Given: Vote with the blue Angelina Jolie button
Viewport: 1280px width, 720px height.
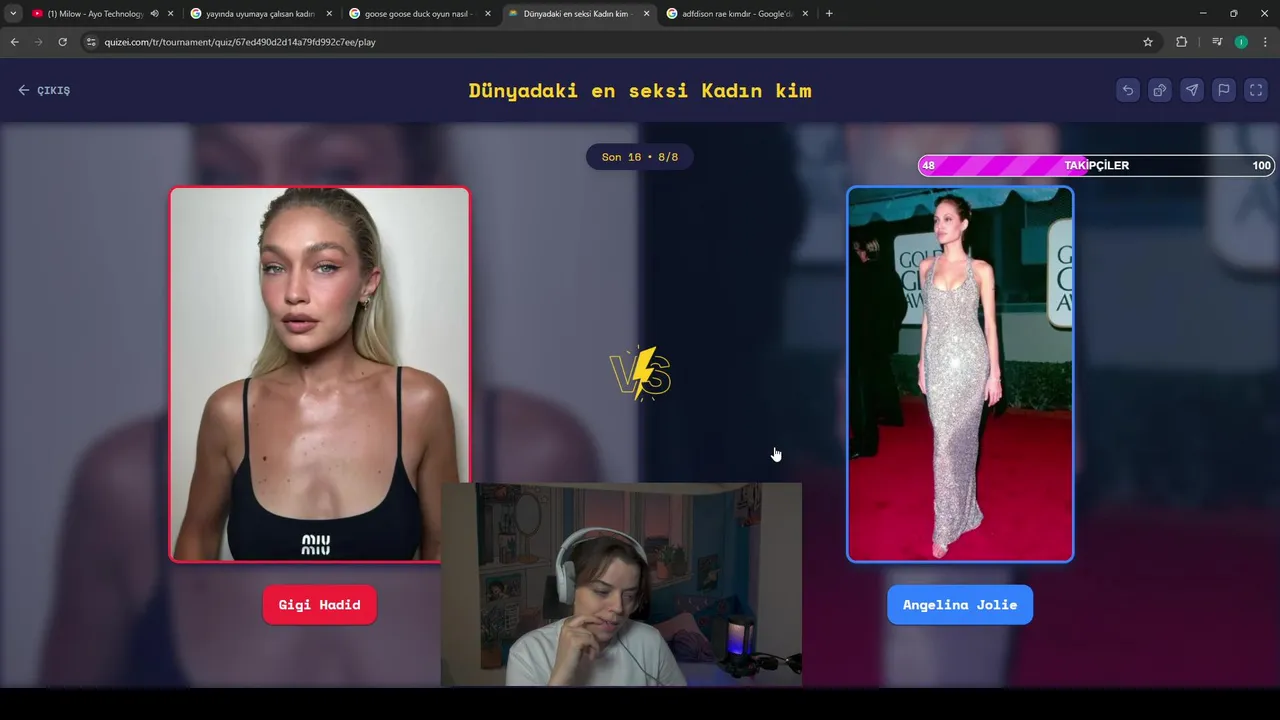Looking at the screenshot, I should (x=960, y=605).
